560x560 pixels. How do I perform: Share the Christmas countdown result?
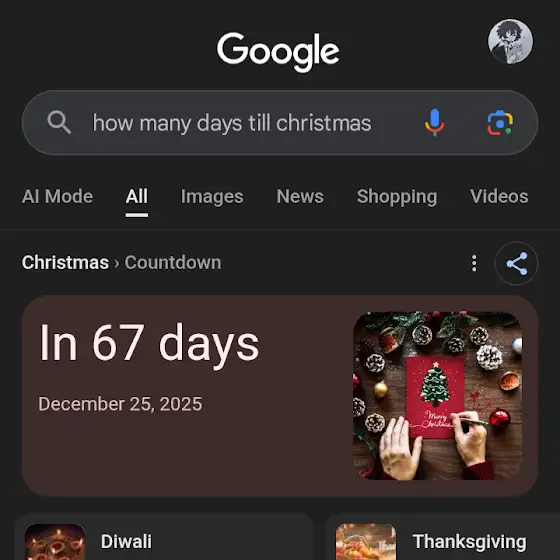(x=516, y=263)
